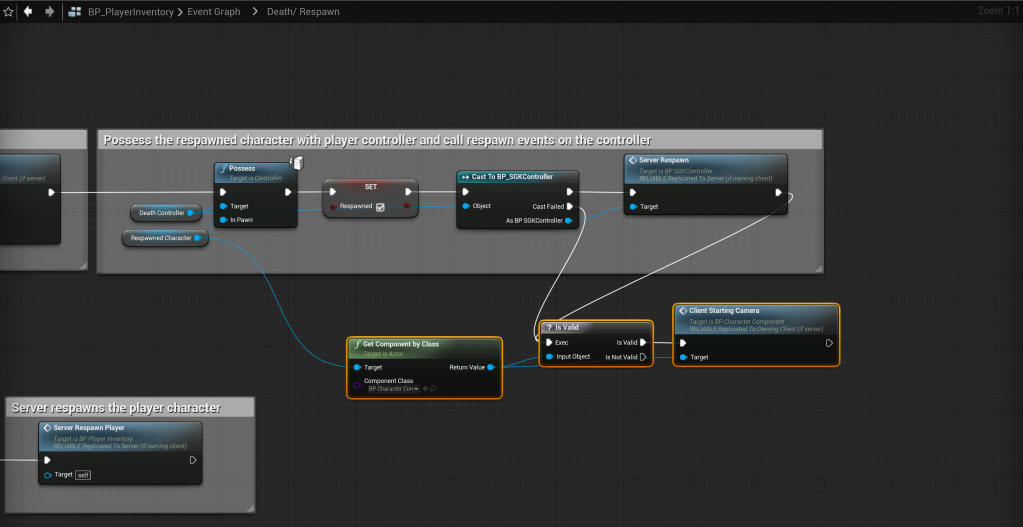1023x527 pixels.
Task: Click the 'Server respawns the player character' comment header
Action: (115, 407)
